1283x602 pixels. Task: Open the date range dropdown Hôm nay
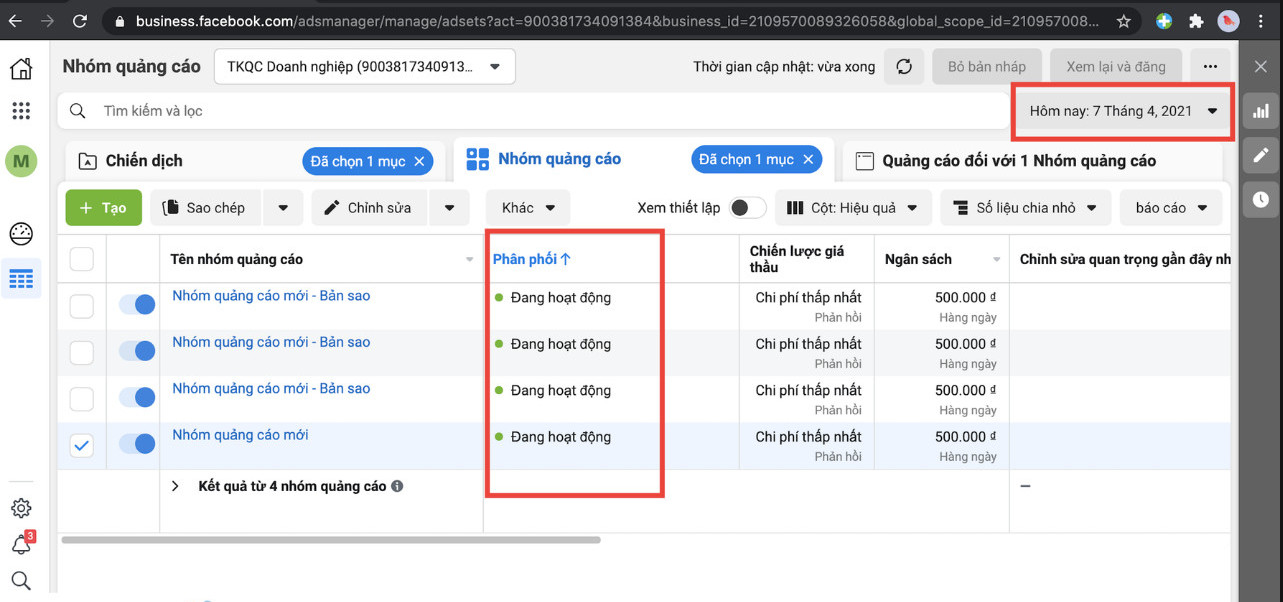pos(1124,111)
